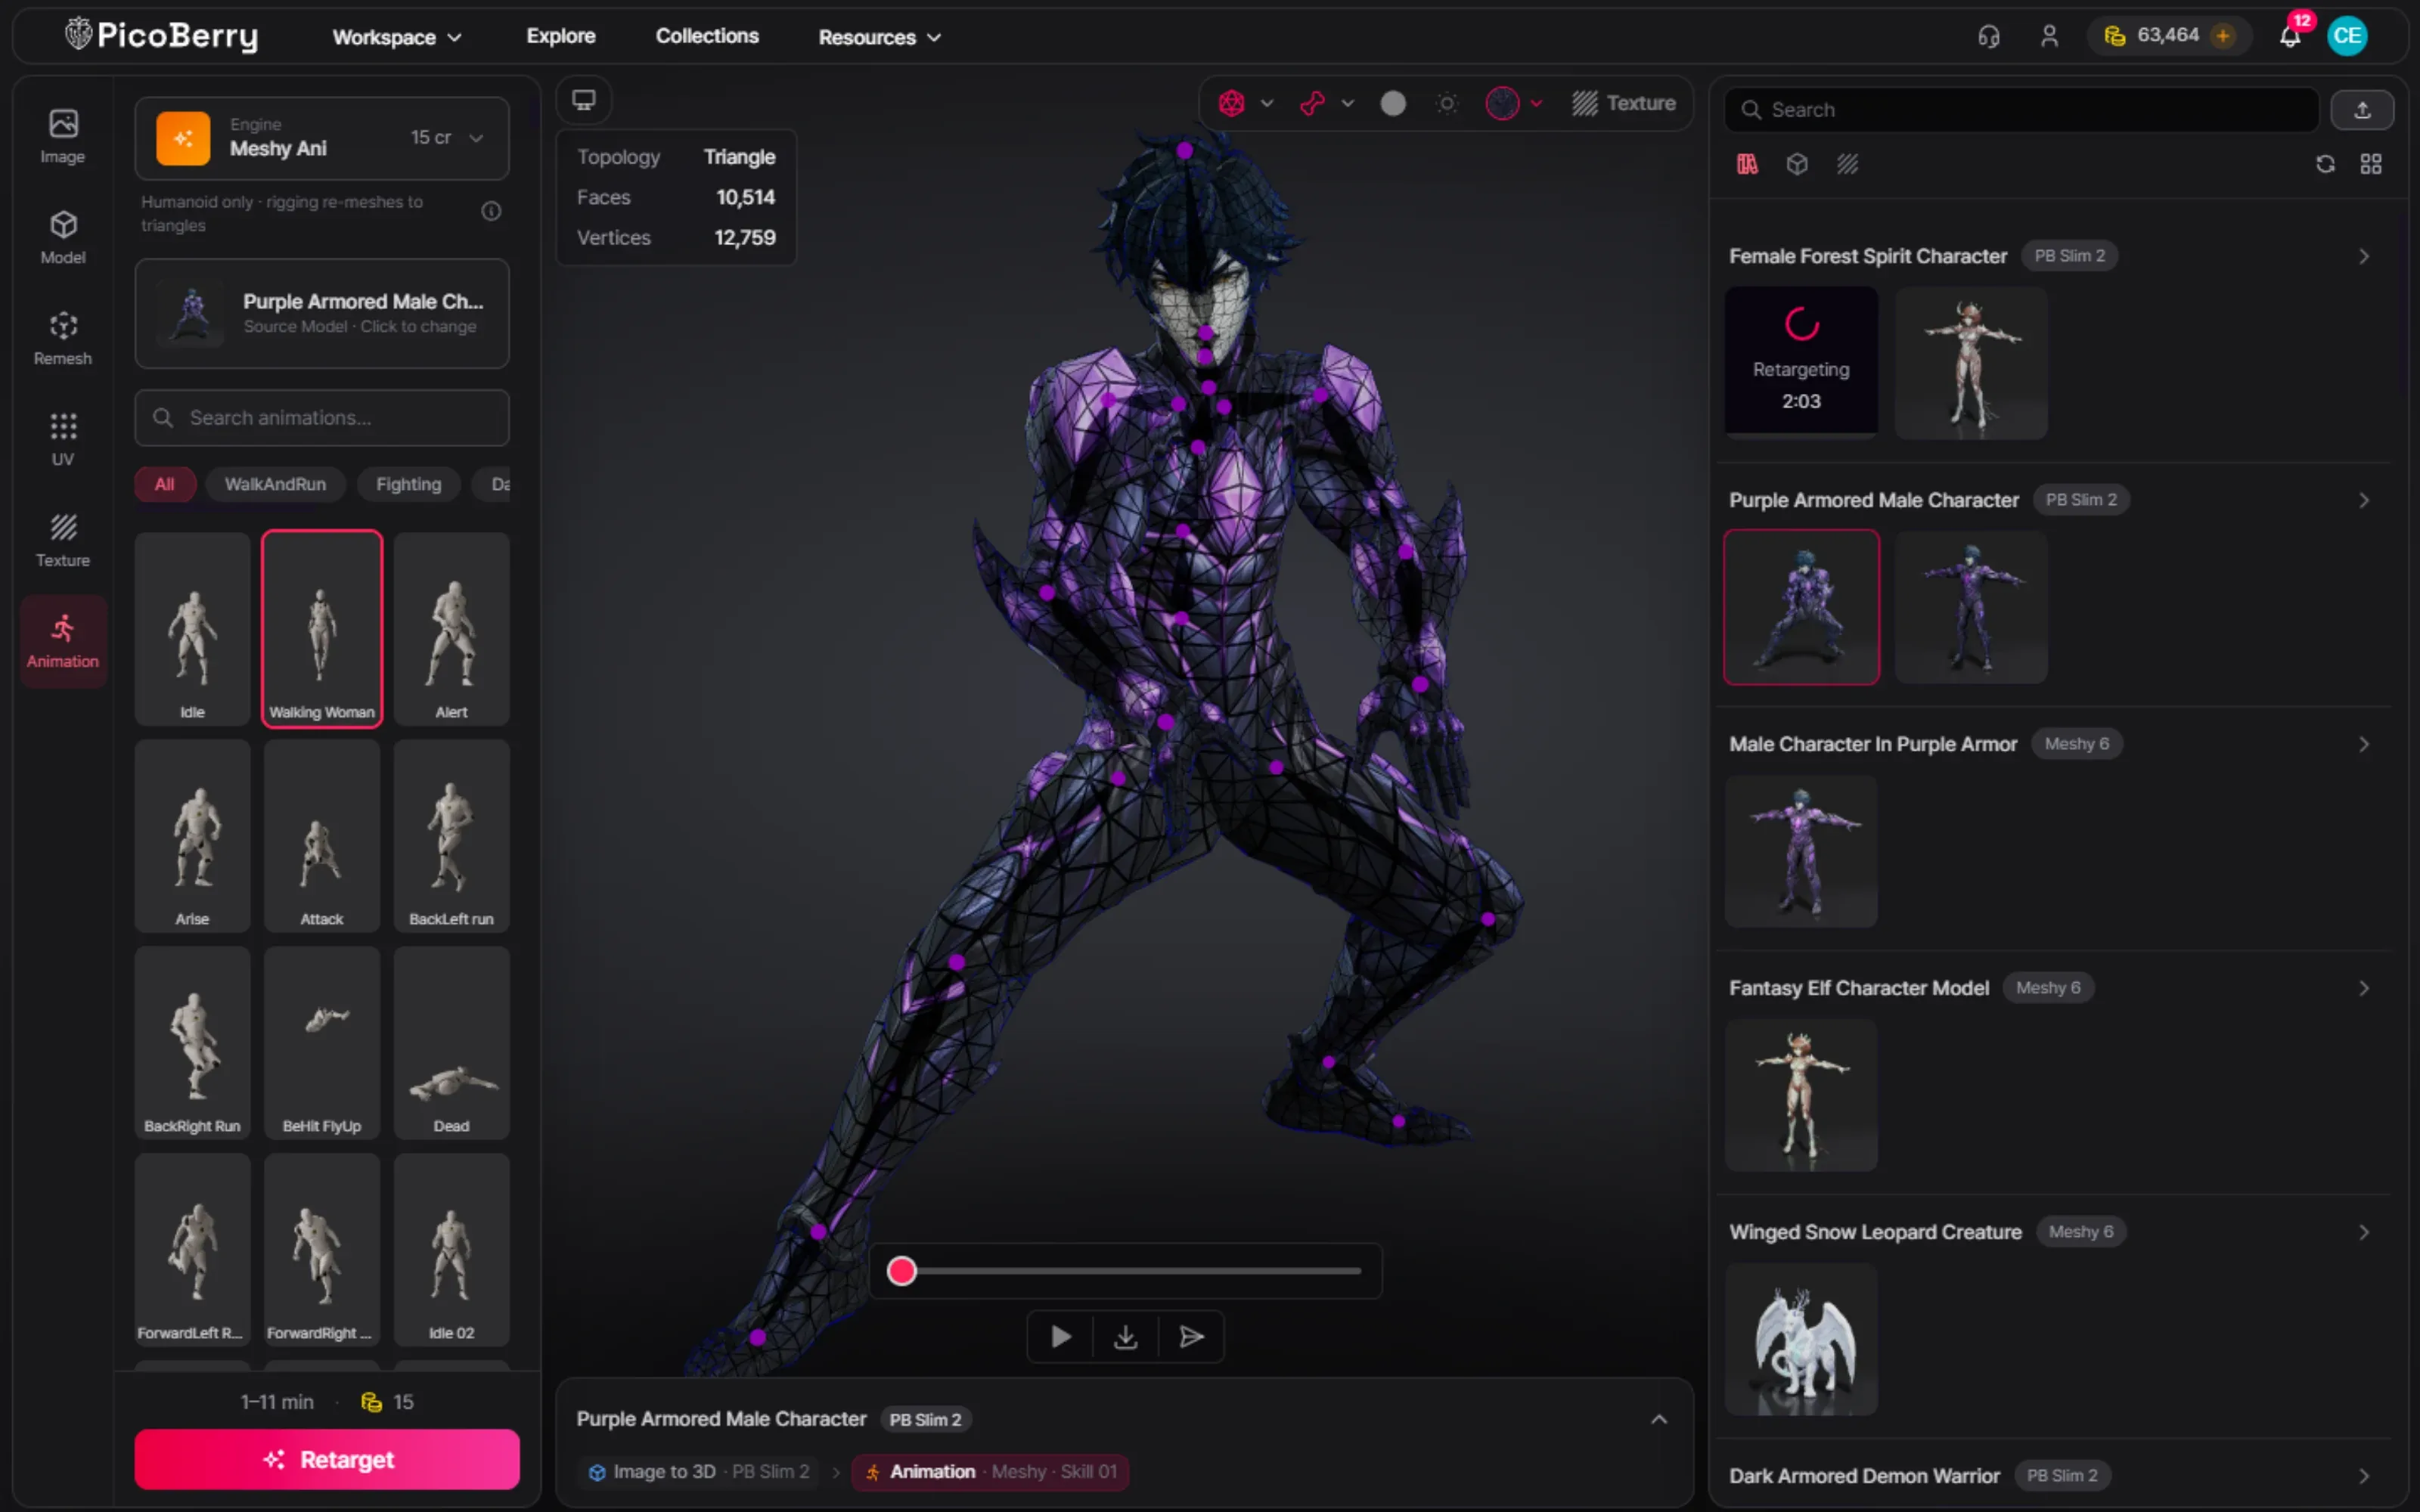Click the CE account avatar
This screenshot has width=2420, height=1512.
(x=2346, y=37)
